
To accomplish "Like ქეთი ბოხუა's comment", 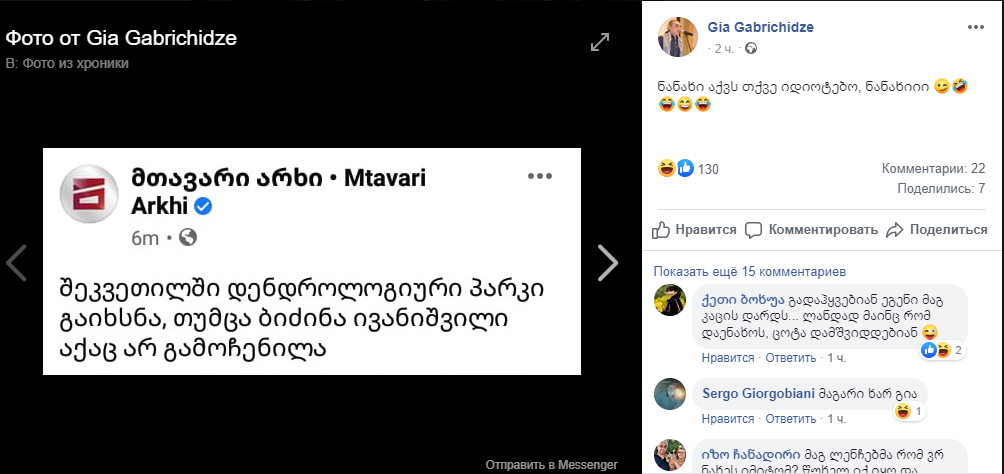I will [725, 357].
